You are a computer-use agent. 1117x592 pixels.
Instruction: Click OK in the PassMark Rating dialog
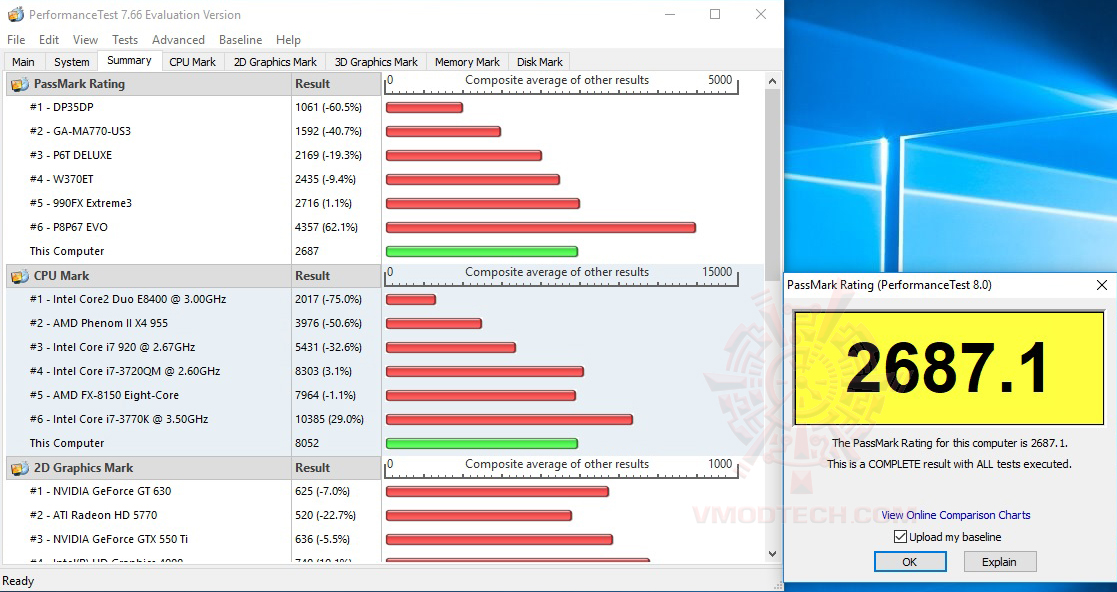point(909,561)
